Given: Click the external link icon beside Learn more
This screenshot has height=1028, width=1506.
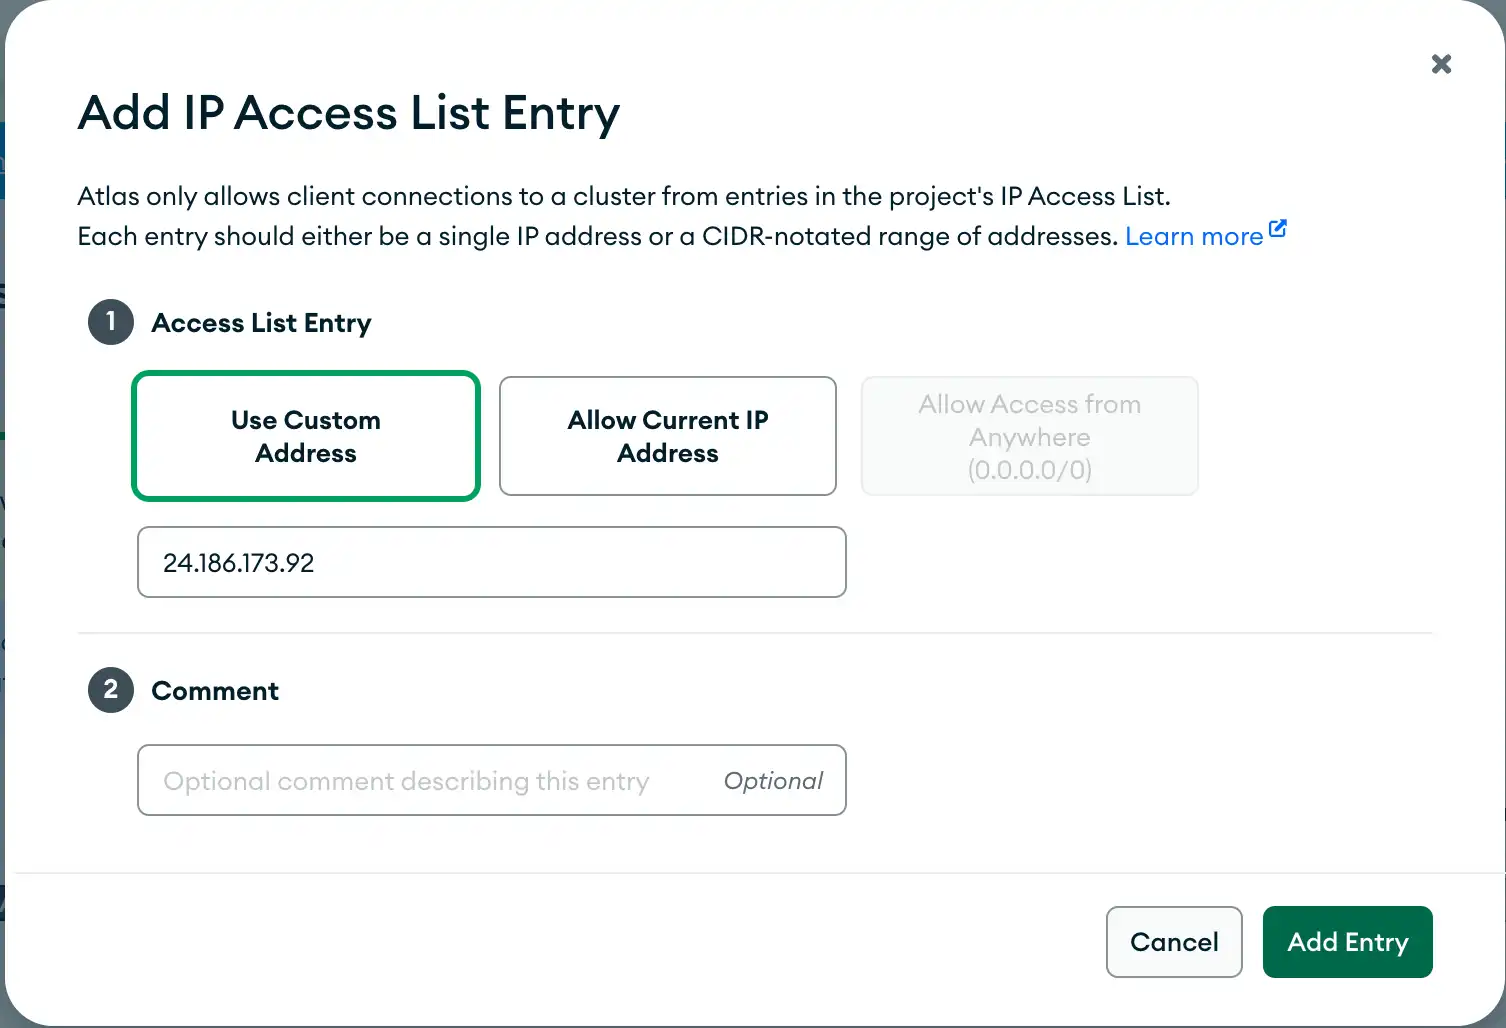Looking at the screenshot, I should pos(1278,228).
